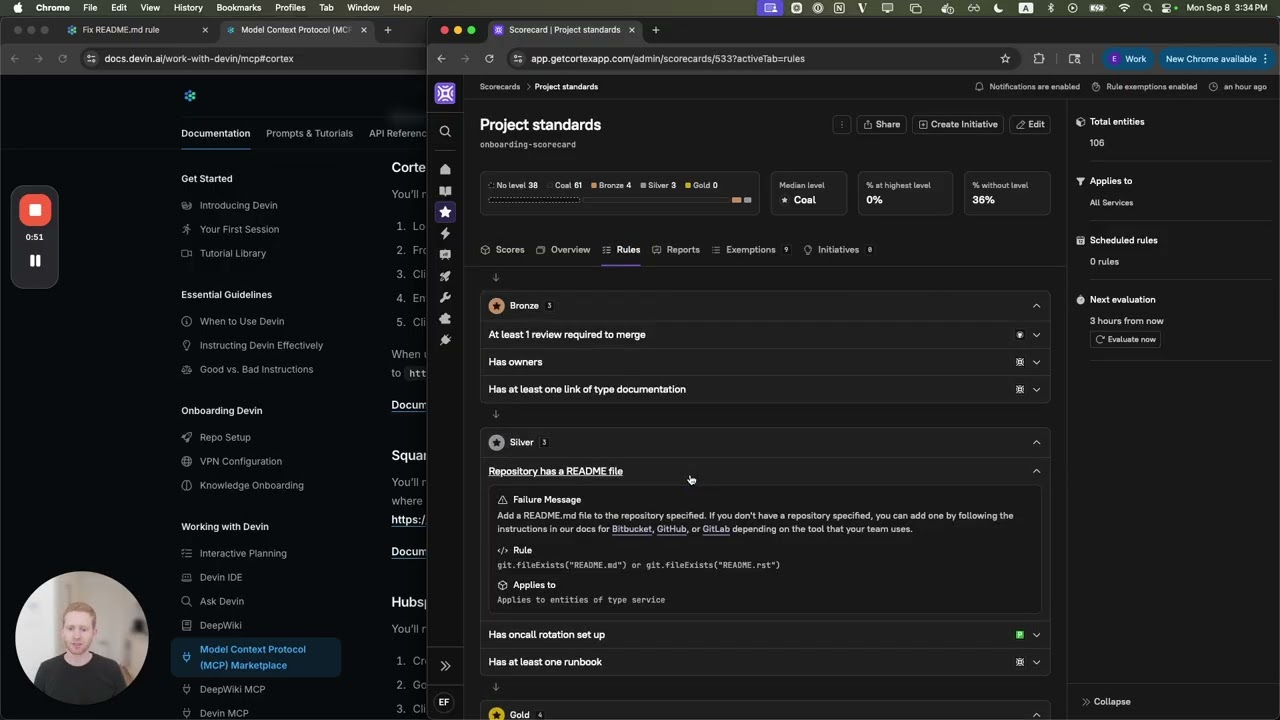Open the plug integrations icon in sidebar

pos(445,340)
